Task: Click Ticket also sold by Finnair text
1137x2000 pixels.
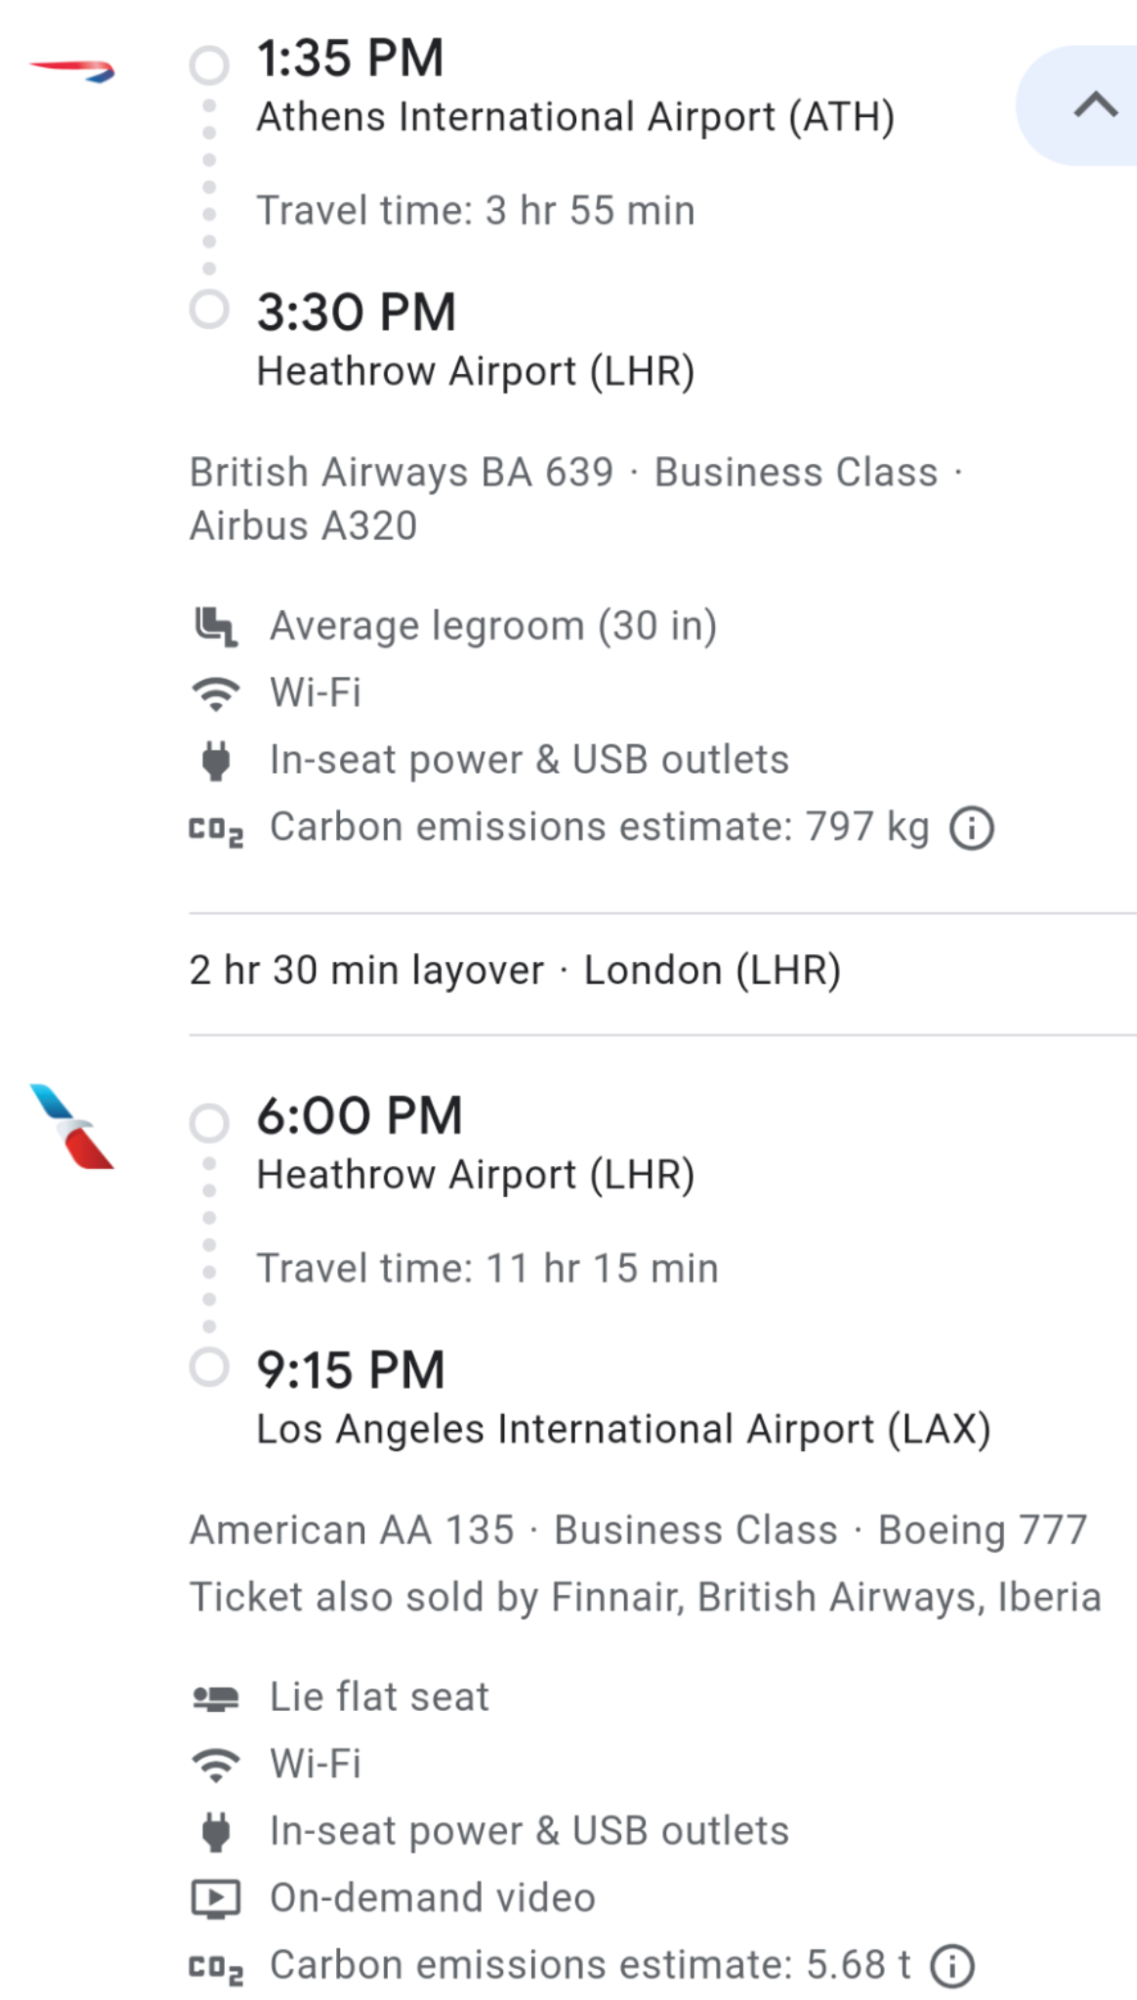Action: [645, 1598]
